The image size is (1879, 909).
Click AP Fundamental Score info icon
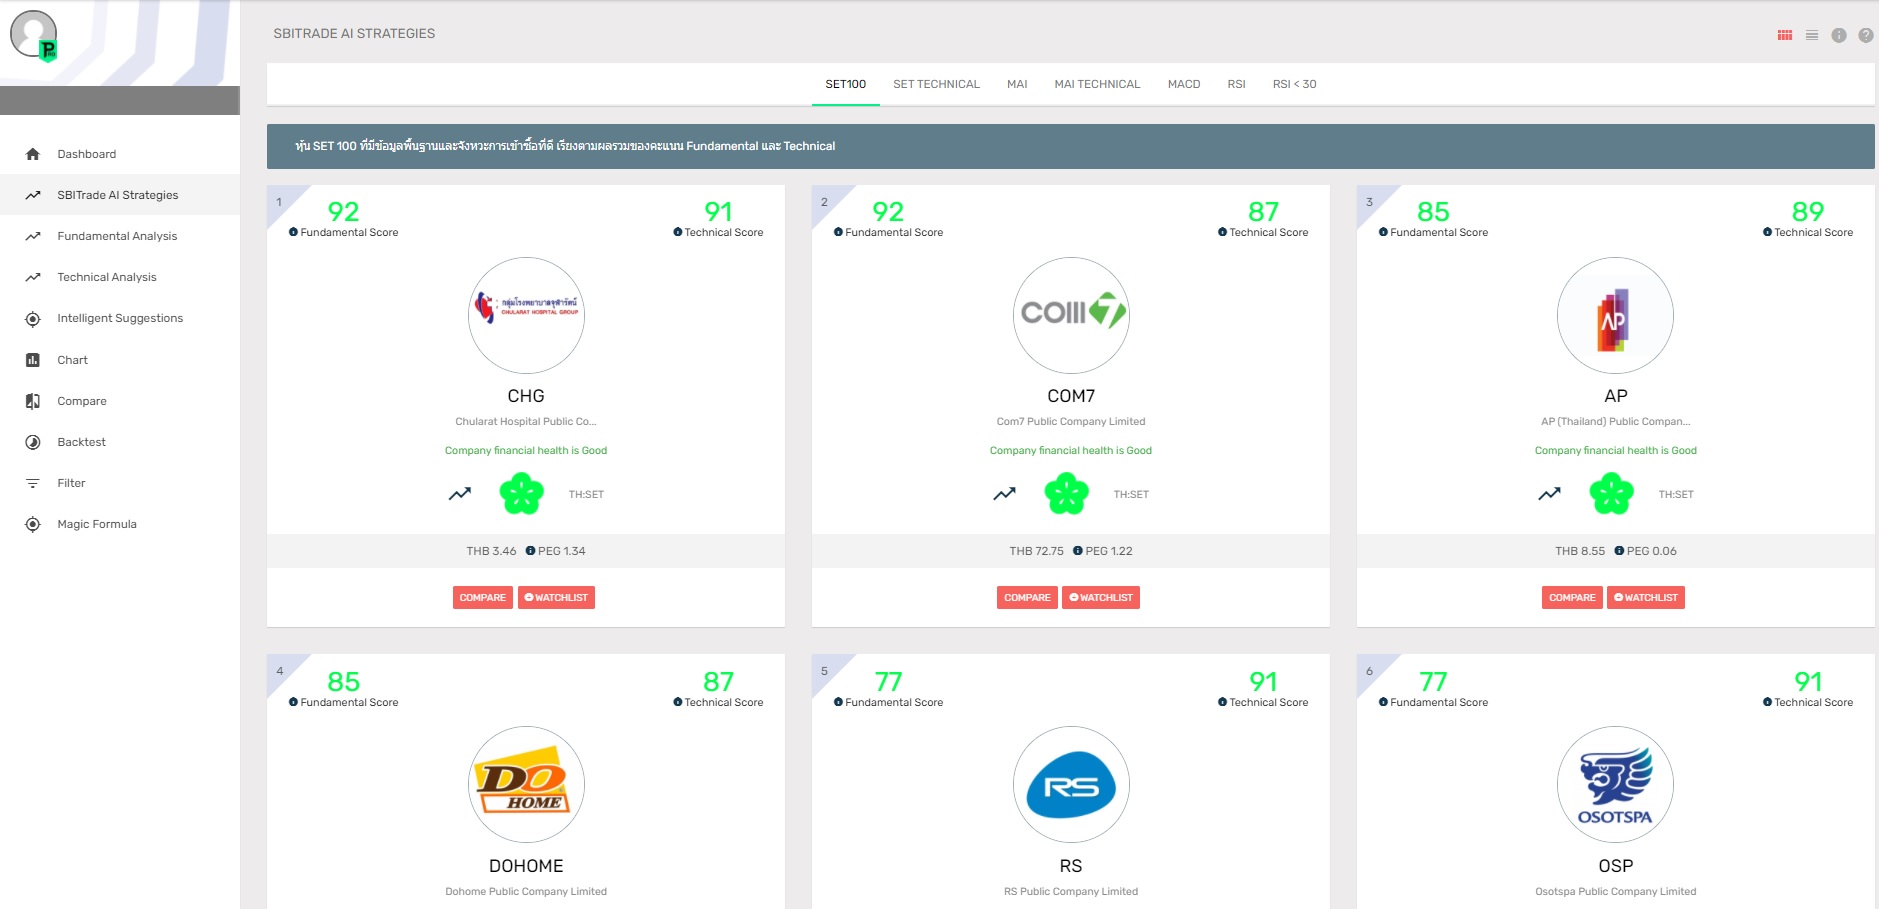1383,232
